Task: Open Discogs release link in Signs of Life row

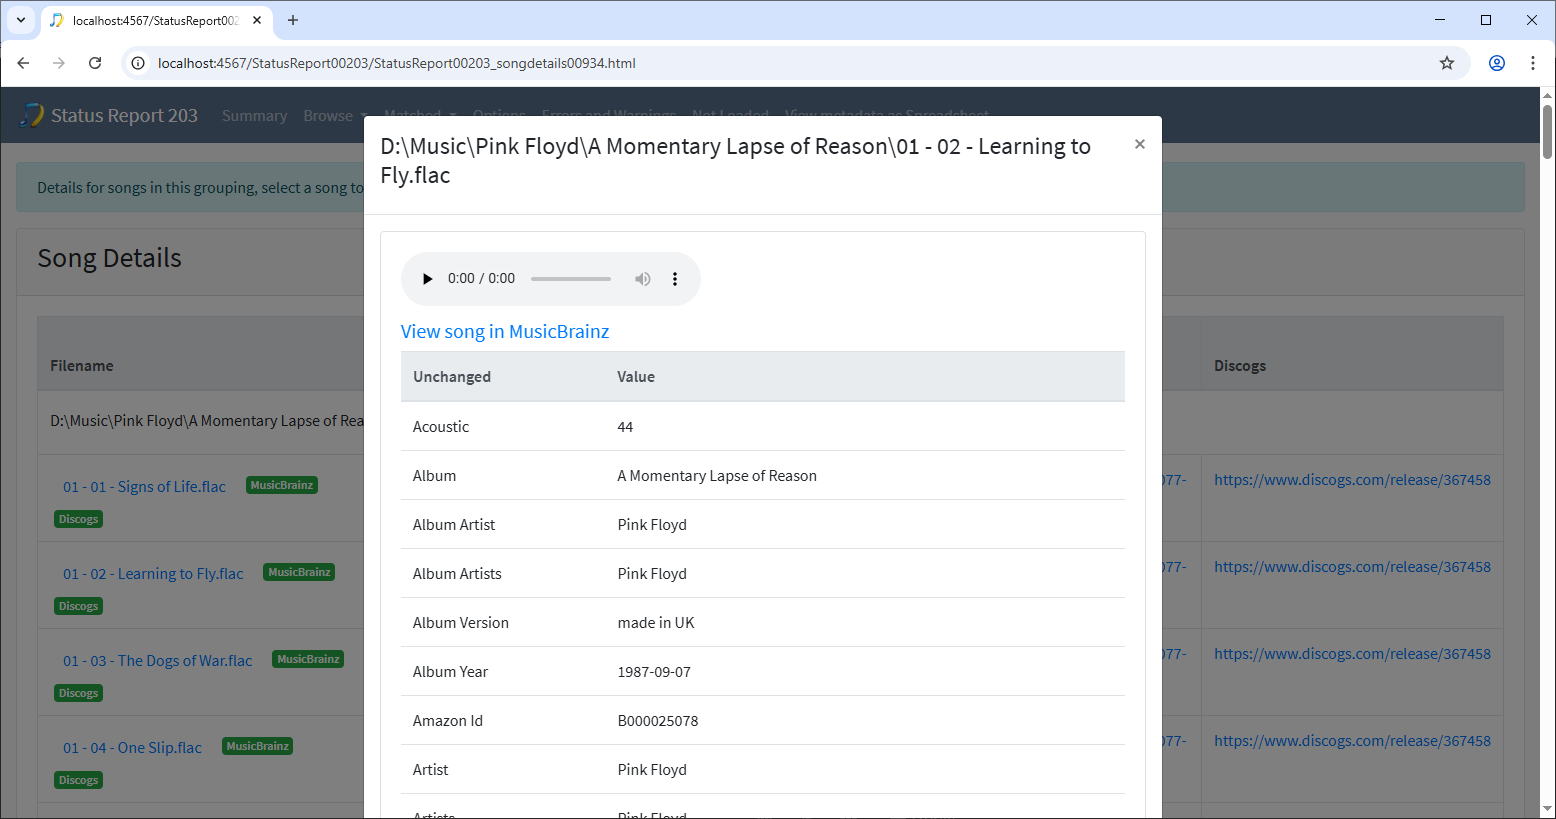Action: (x=1352, y=480)
